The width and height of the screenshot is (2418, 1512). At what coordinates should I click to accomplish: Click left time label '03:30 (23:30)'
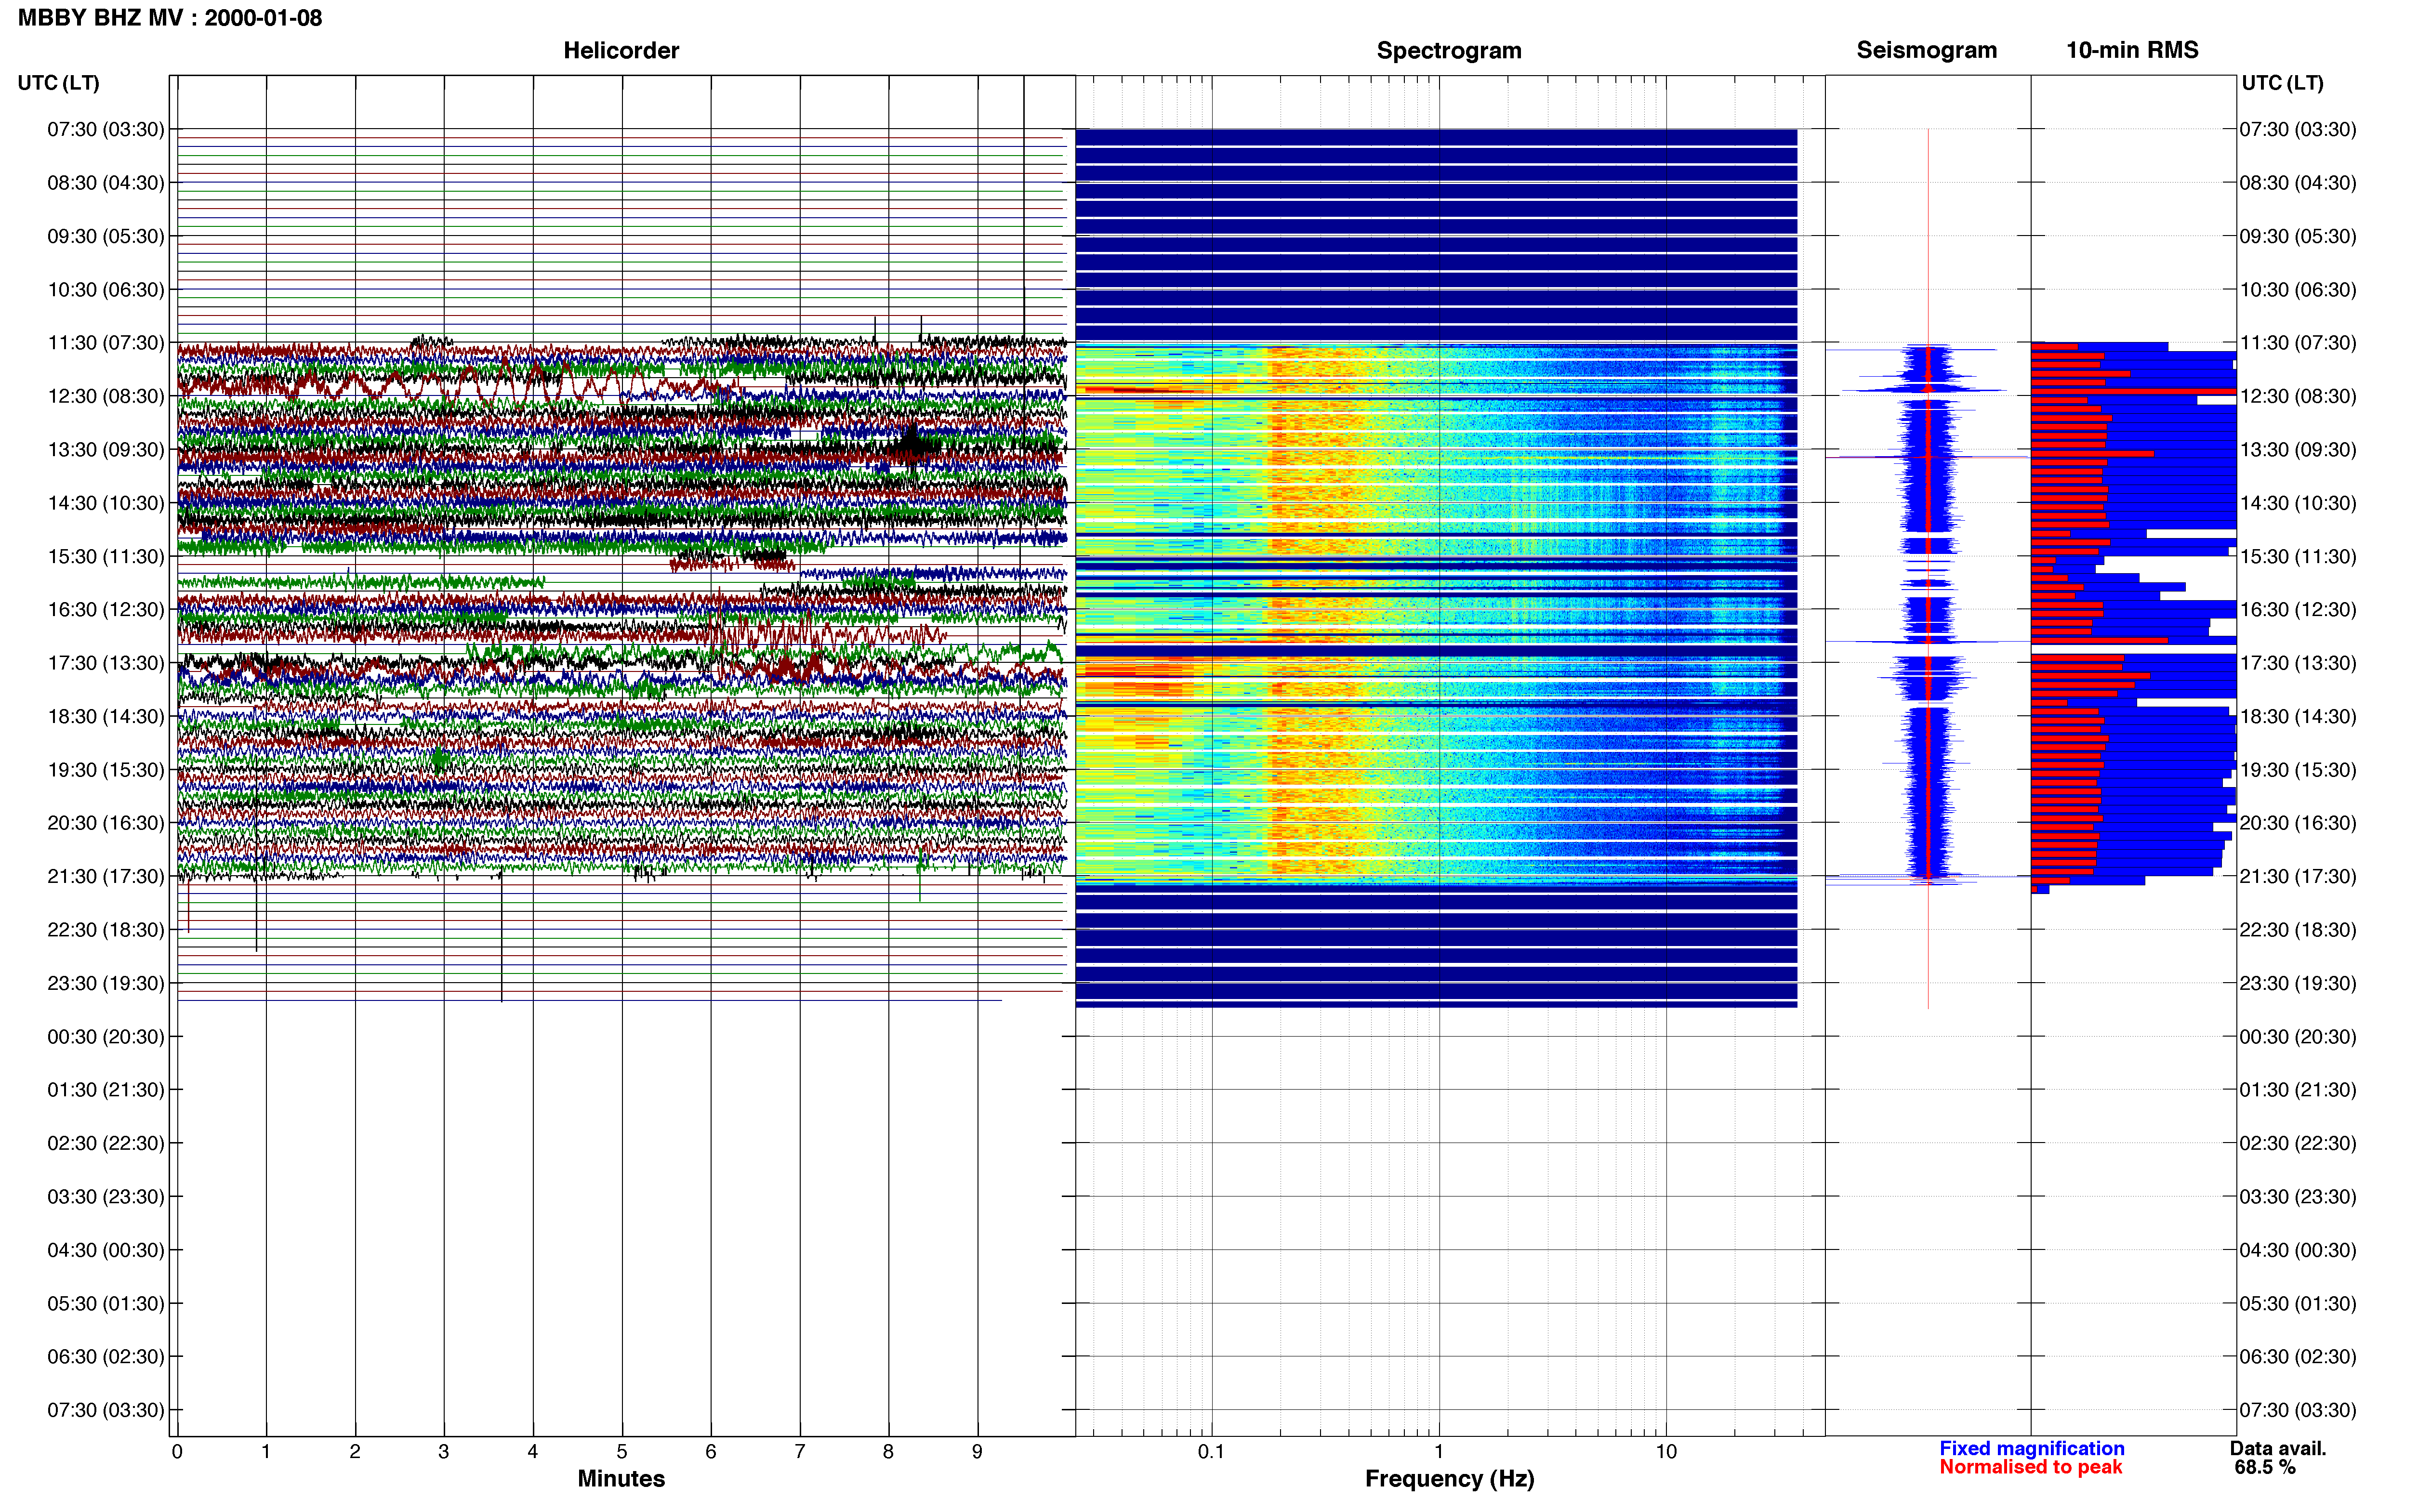[x=106, y=1197]
